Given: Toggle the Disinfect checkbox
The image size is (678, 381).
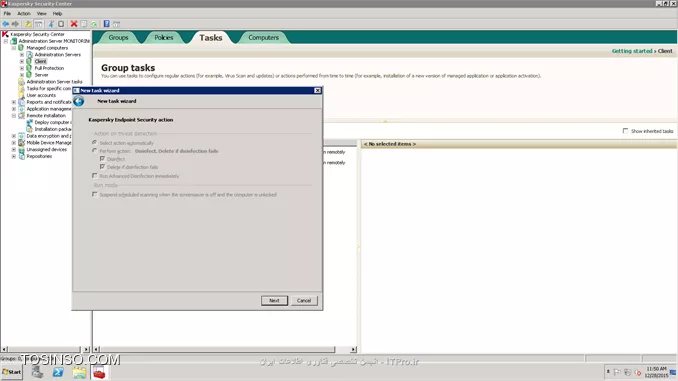Looking at the screenshot, I should click(x=102, y=159).
